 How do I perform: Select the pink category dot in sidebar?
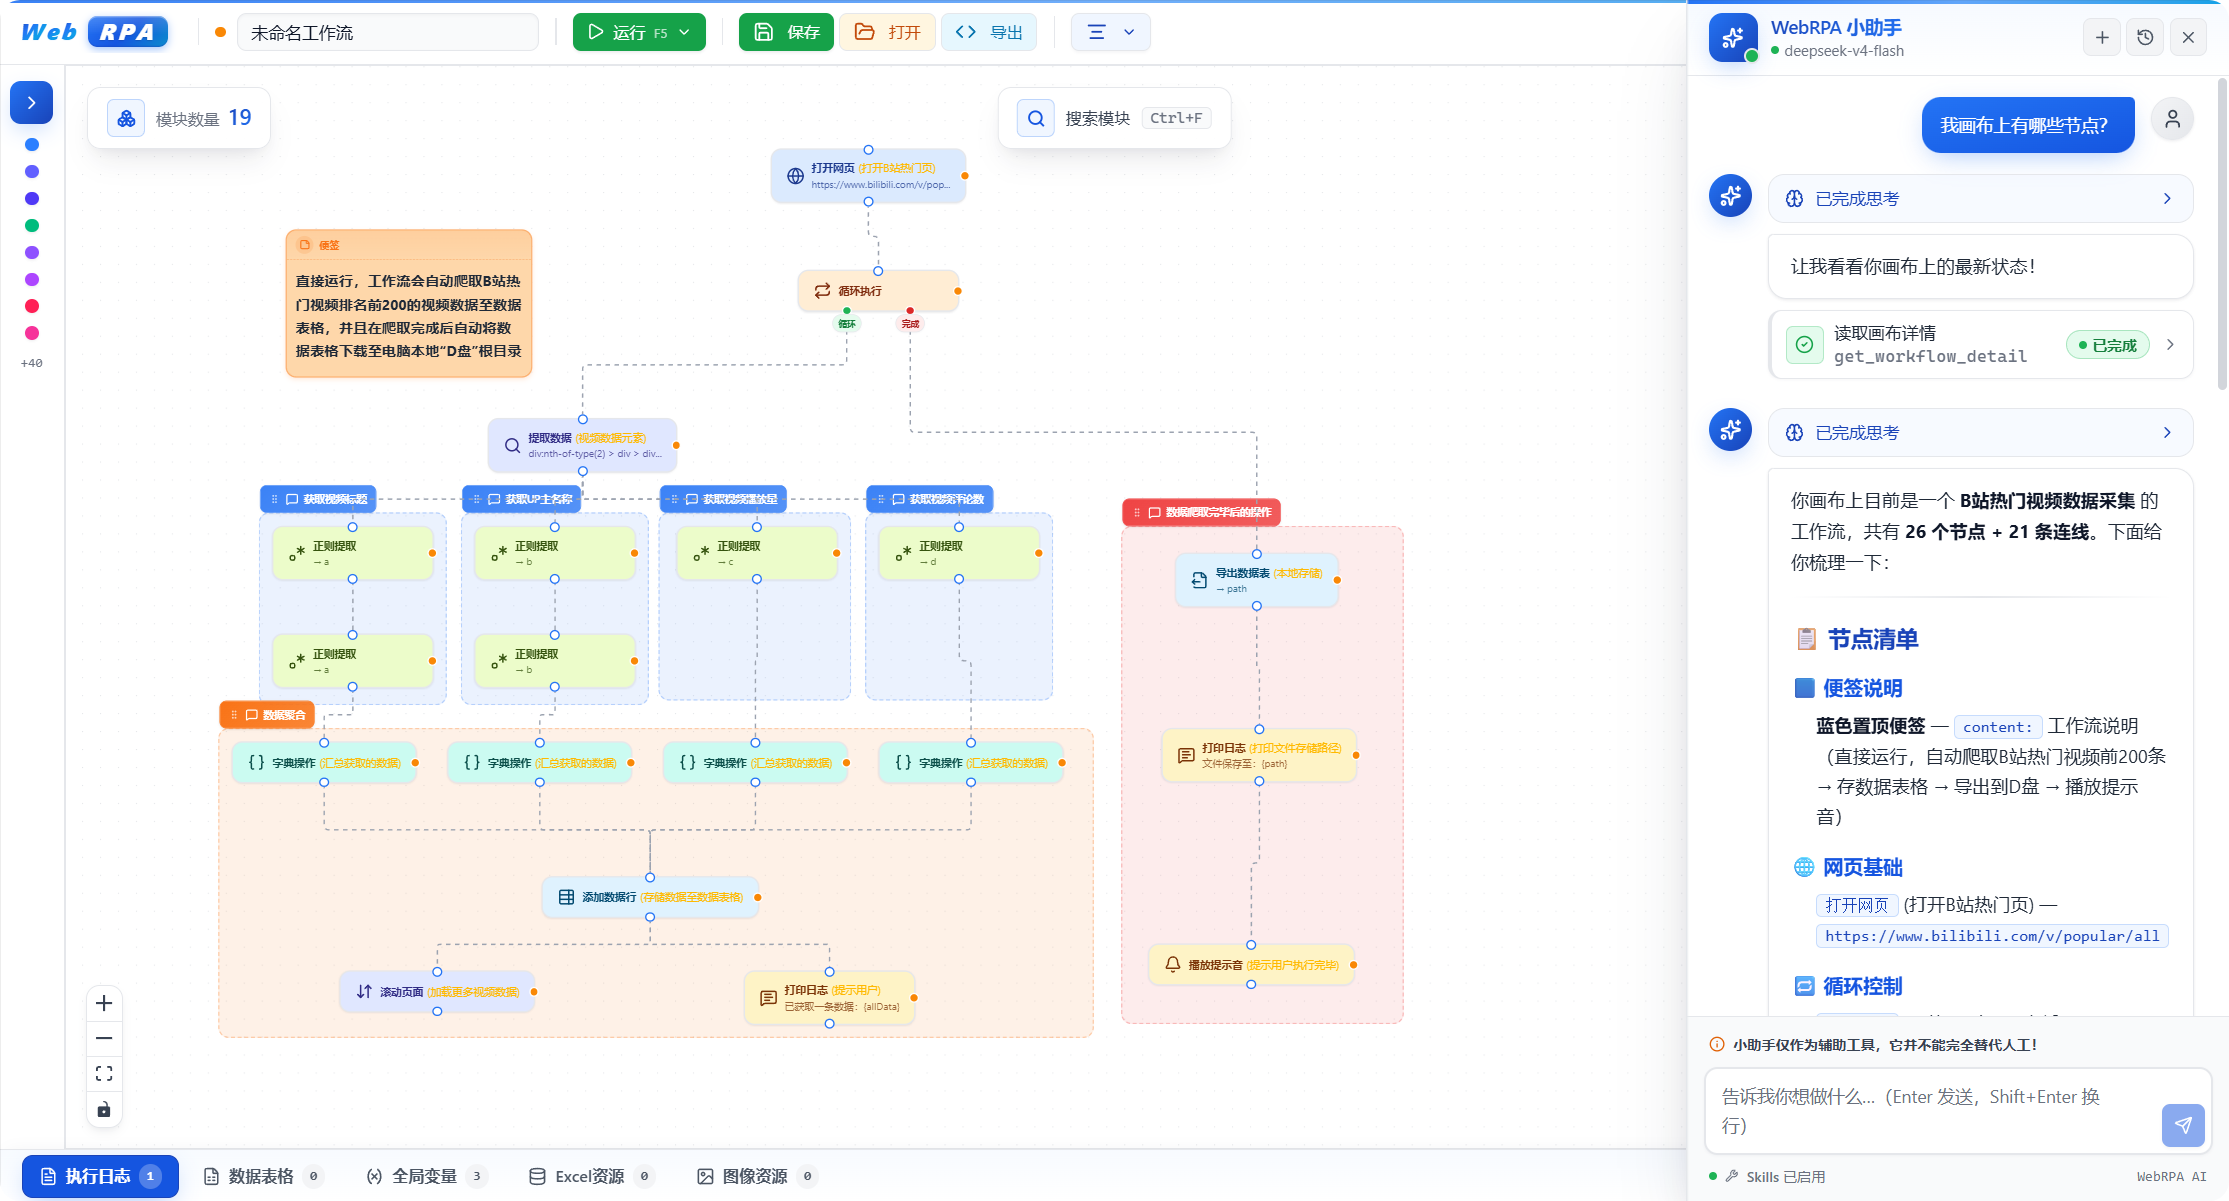[32, 333]
